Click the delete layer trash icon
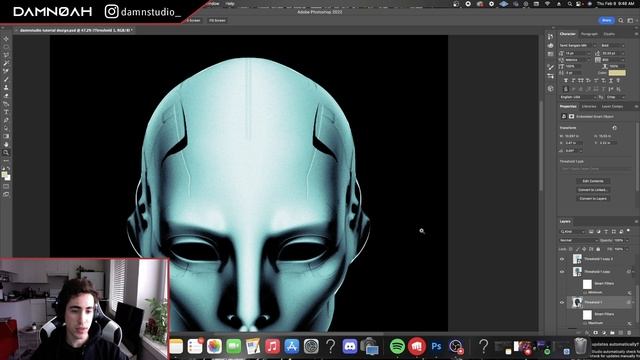The height and width of the screenshot is (360, 640). tap(629, 333)
